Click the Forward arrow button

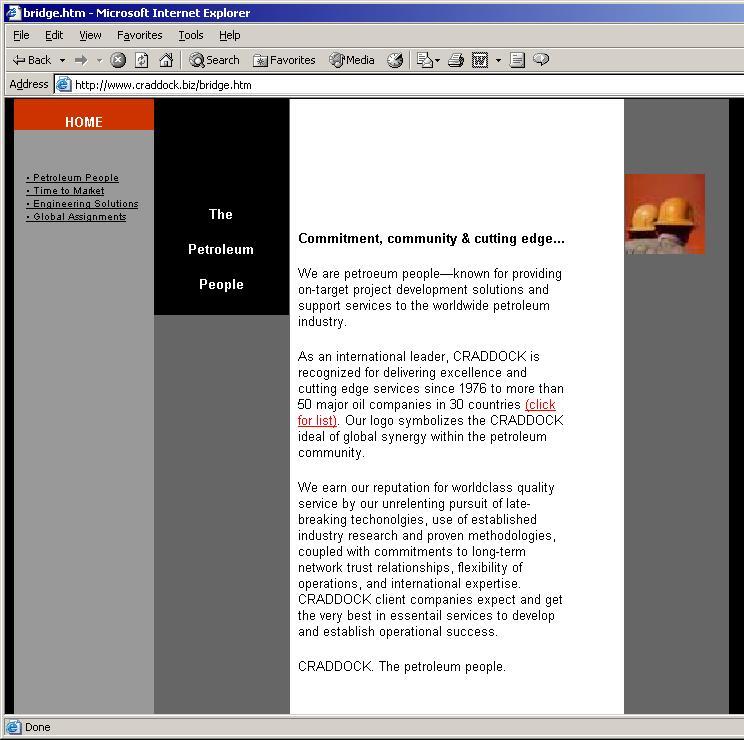point(82,60)
